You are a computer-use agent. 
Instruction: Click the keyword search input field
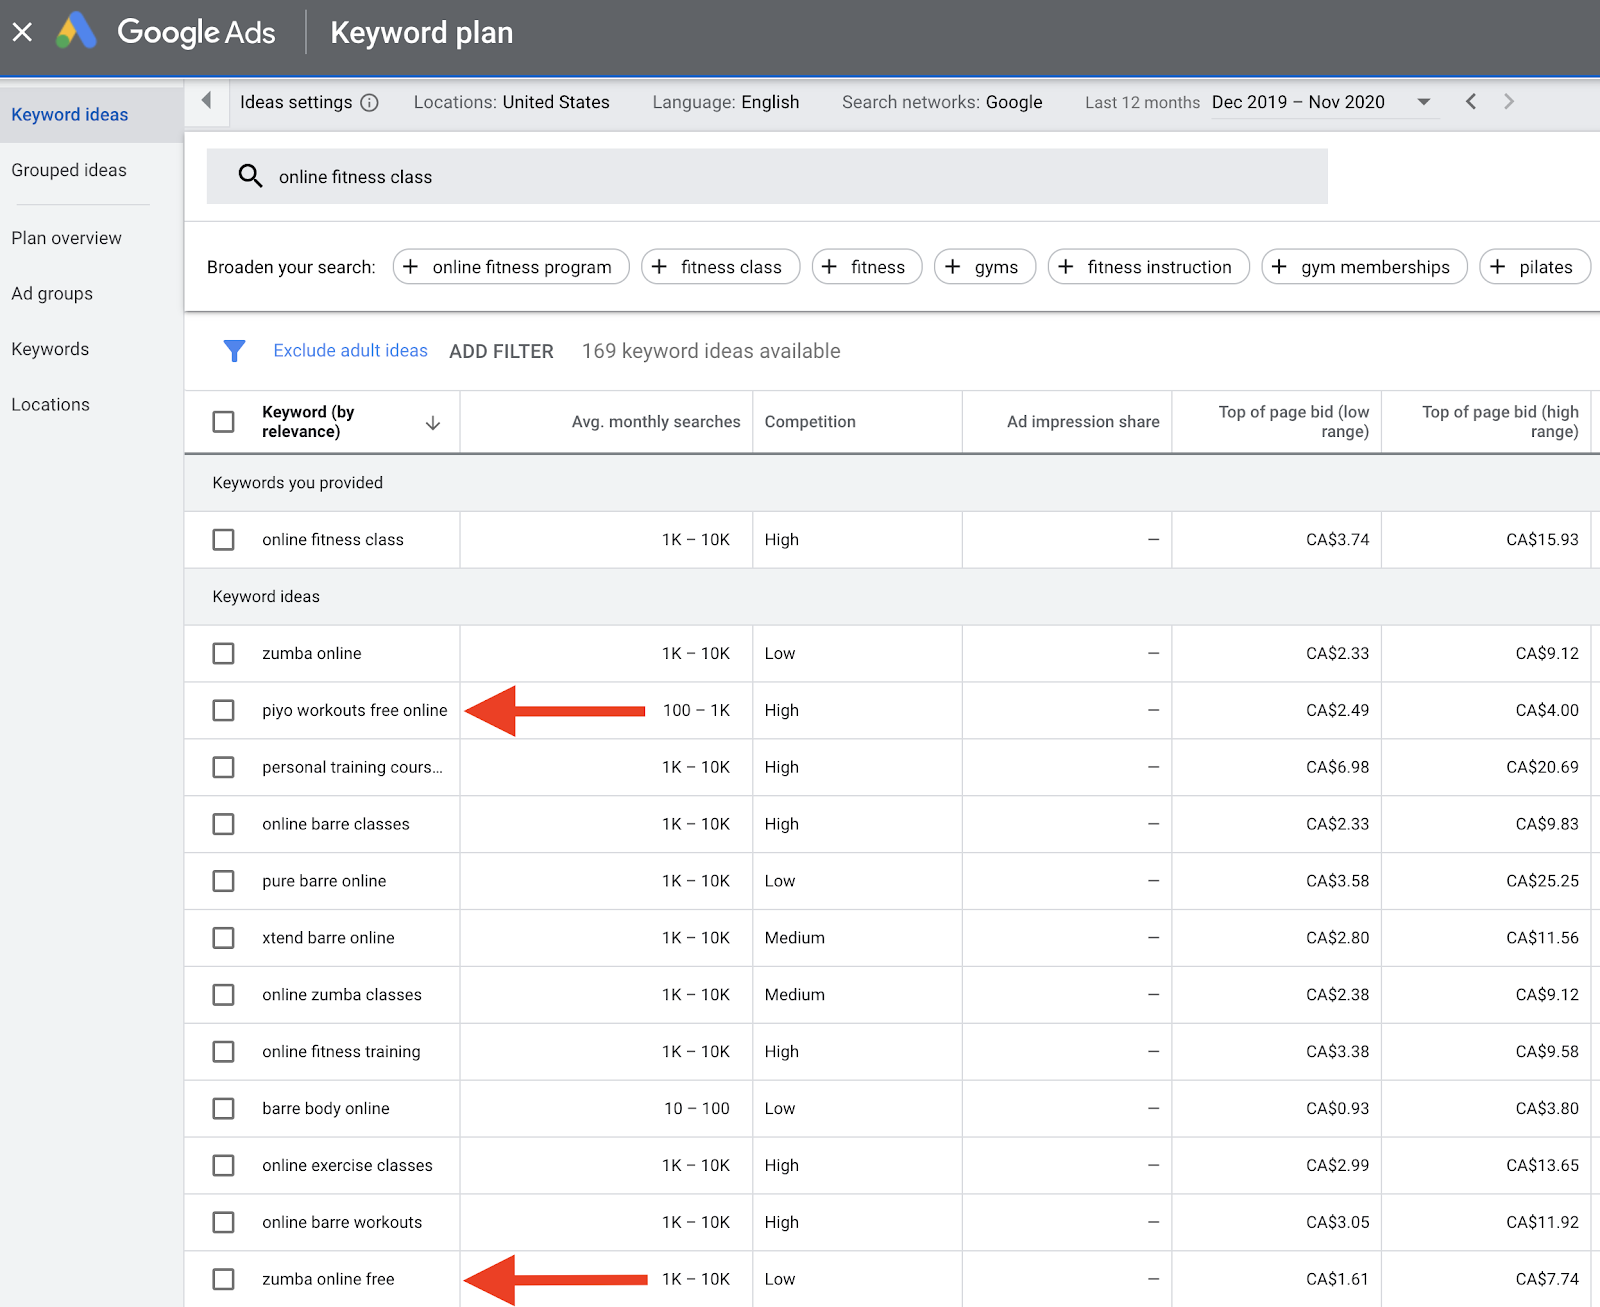tap(767, 177)
